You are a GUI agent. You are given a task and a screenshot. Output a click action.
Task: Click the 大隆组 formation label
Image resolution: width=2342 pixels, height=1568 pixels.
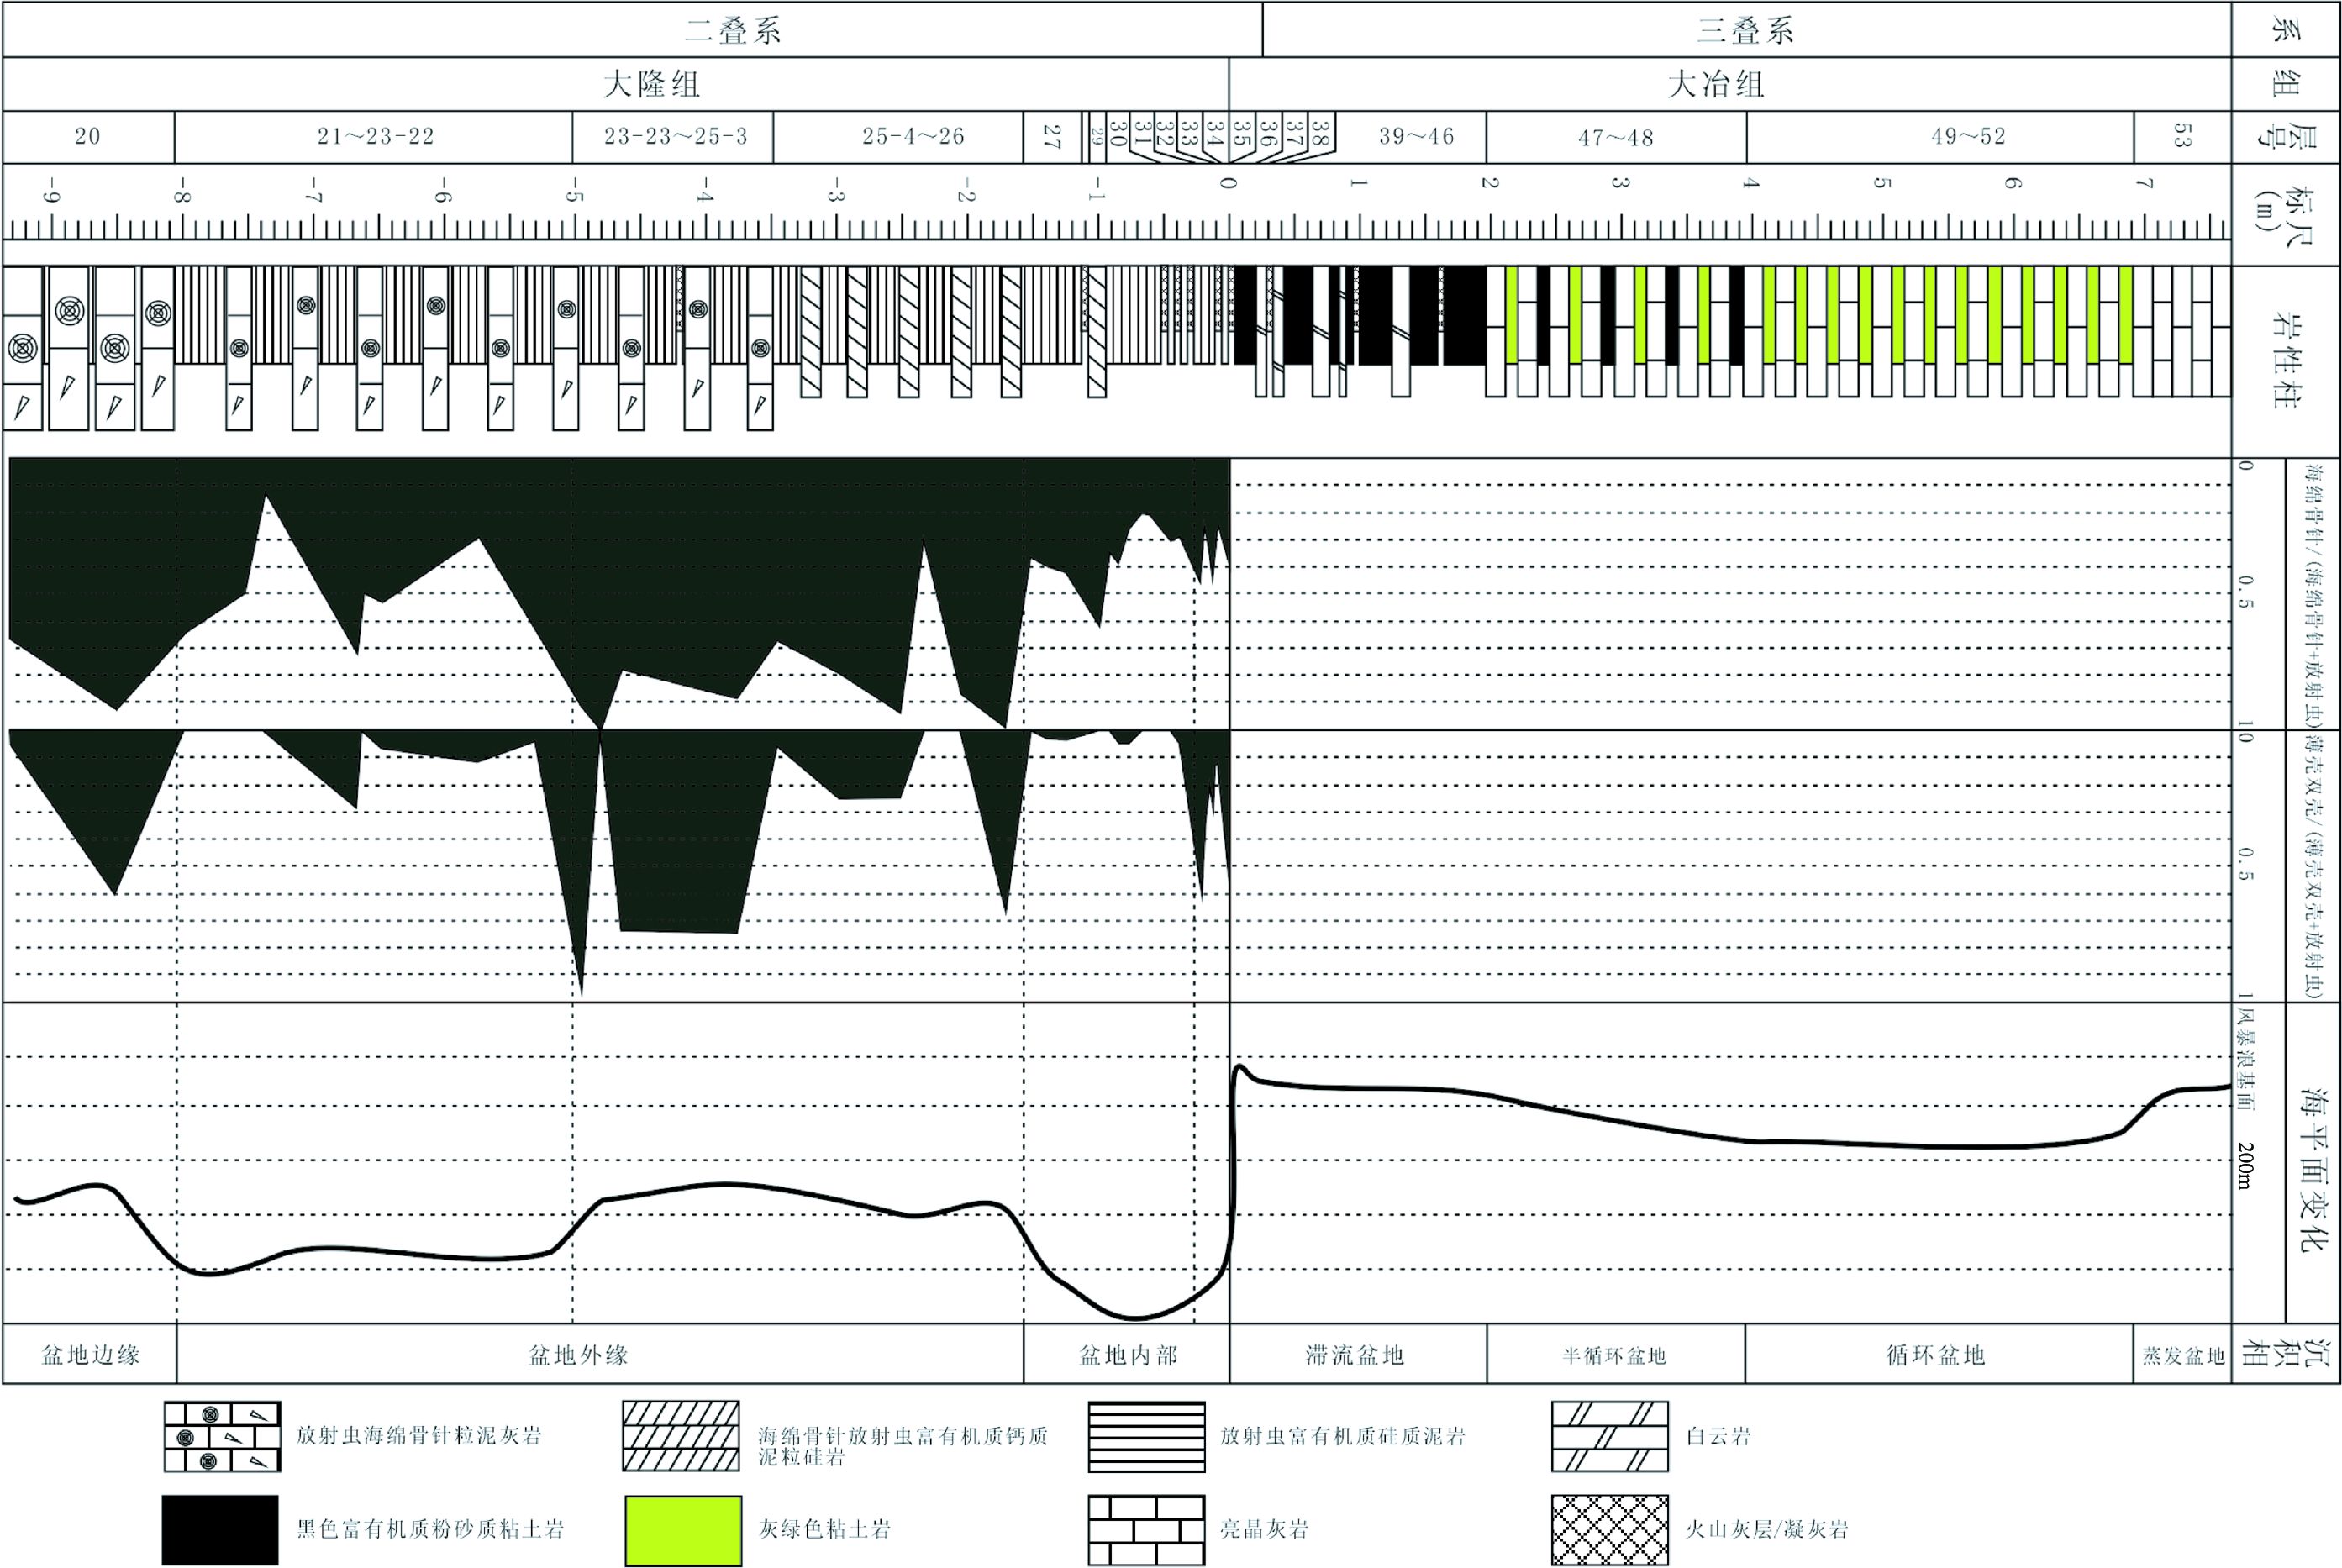651,84
